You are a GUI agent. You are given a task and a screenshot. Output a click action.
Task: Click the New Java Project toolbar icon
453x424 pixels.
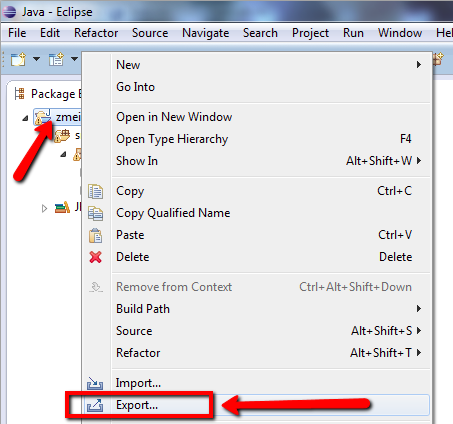click(x=56, y=59)
